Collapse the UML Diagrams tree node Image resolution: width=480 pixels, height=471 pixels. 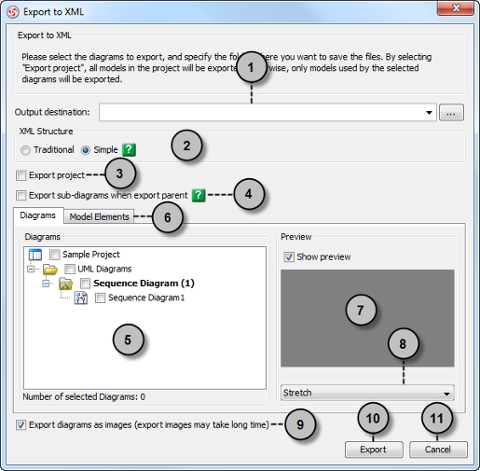(31, 269)
